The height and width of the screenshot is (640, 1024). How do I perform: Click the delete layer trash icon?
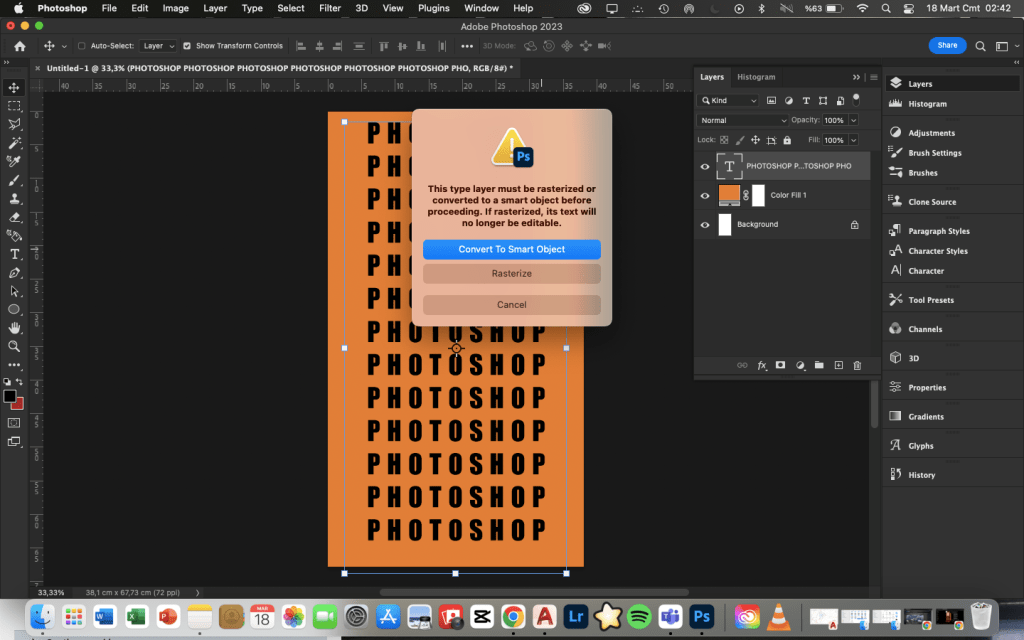pos(857,366)
